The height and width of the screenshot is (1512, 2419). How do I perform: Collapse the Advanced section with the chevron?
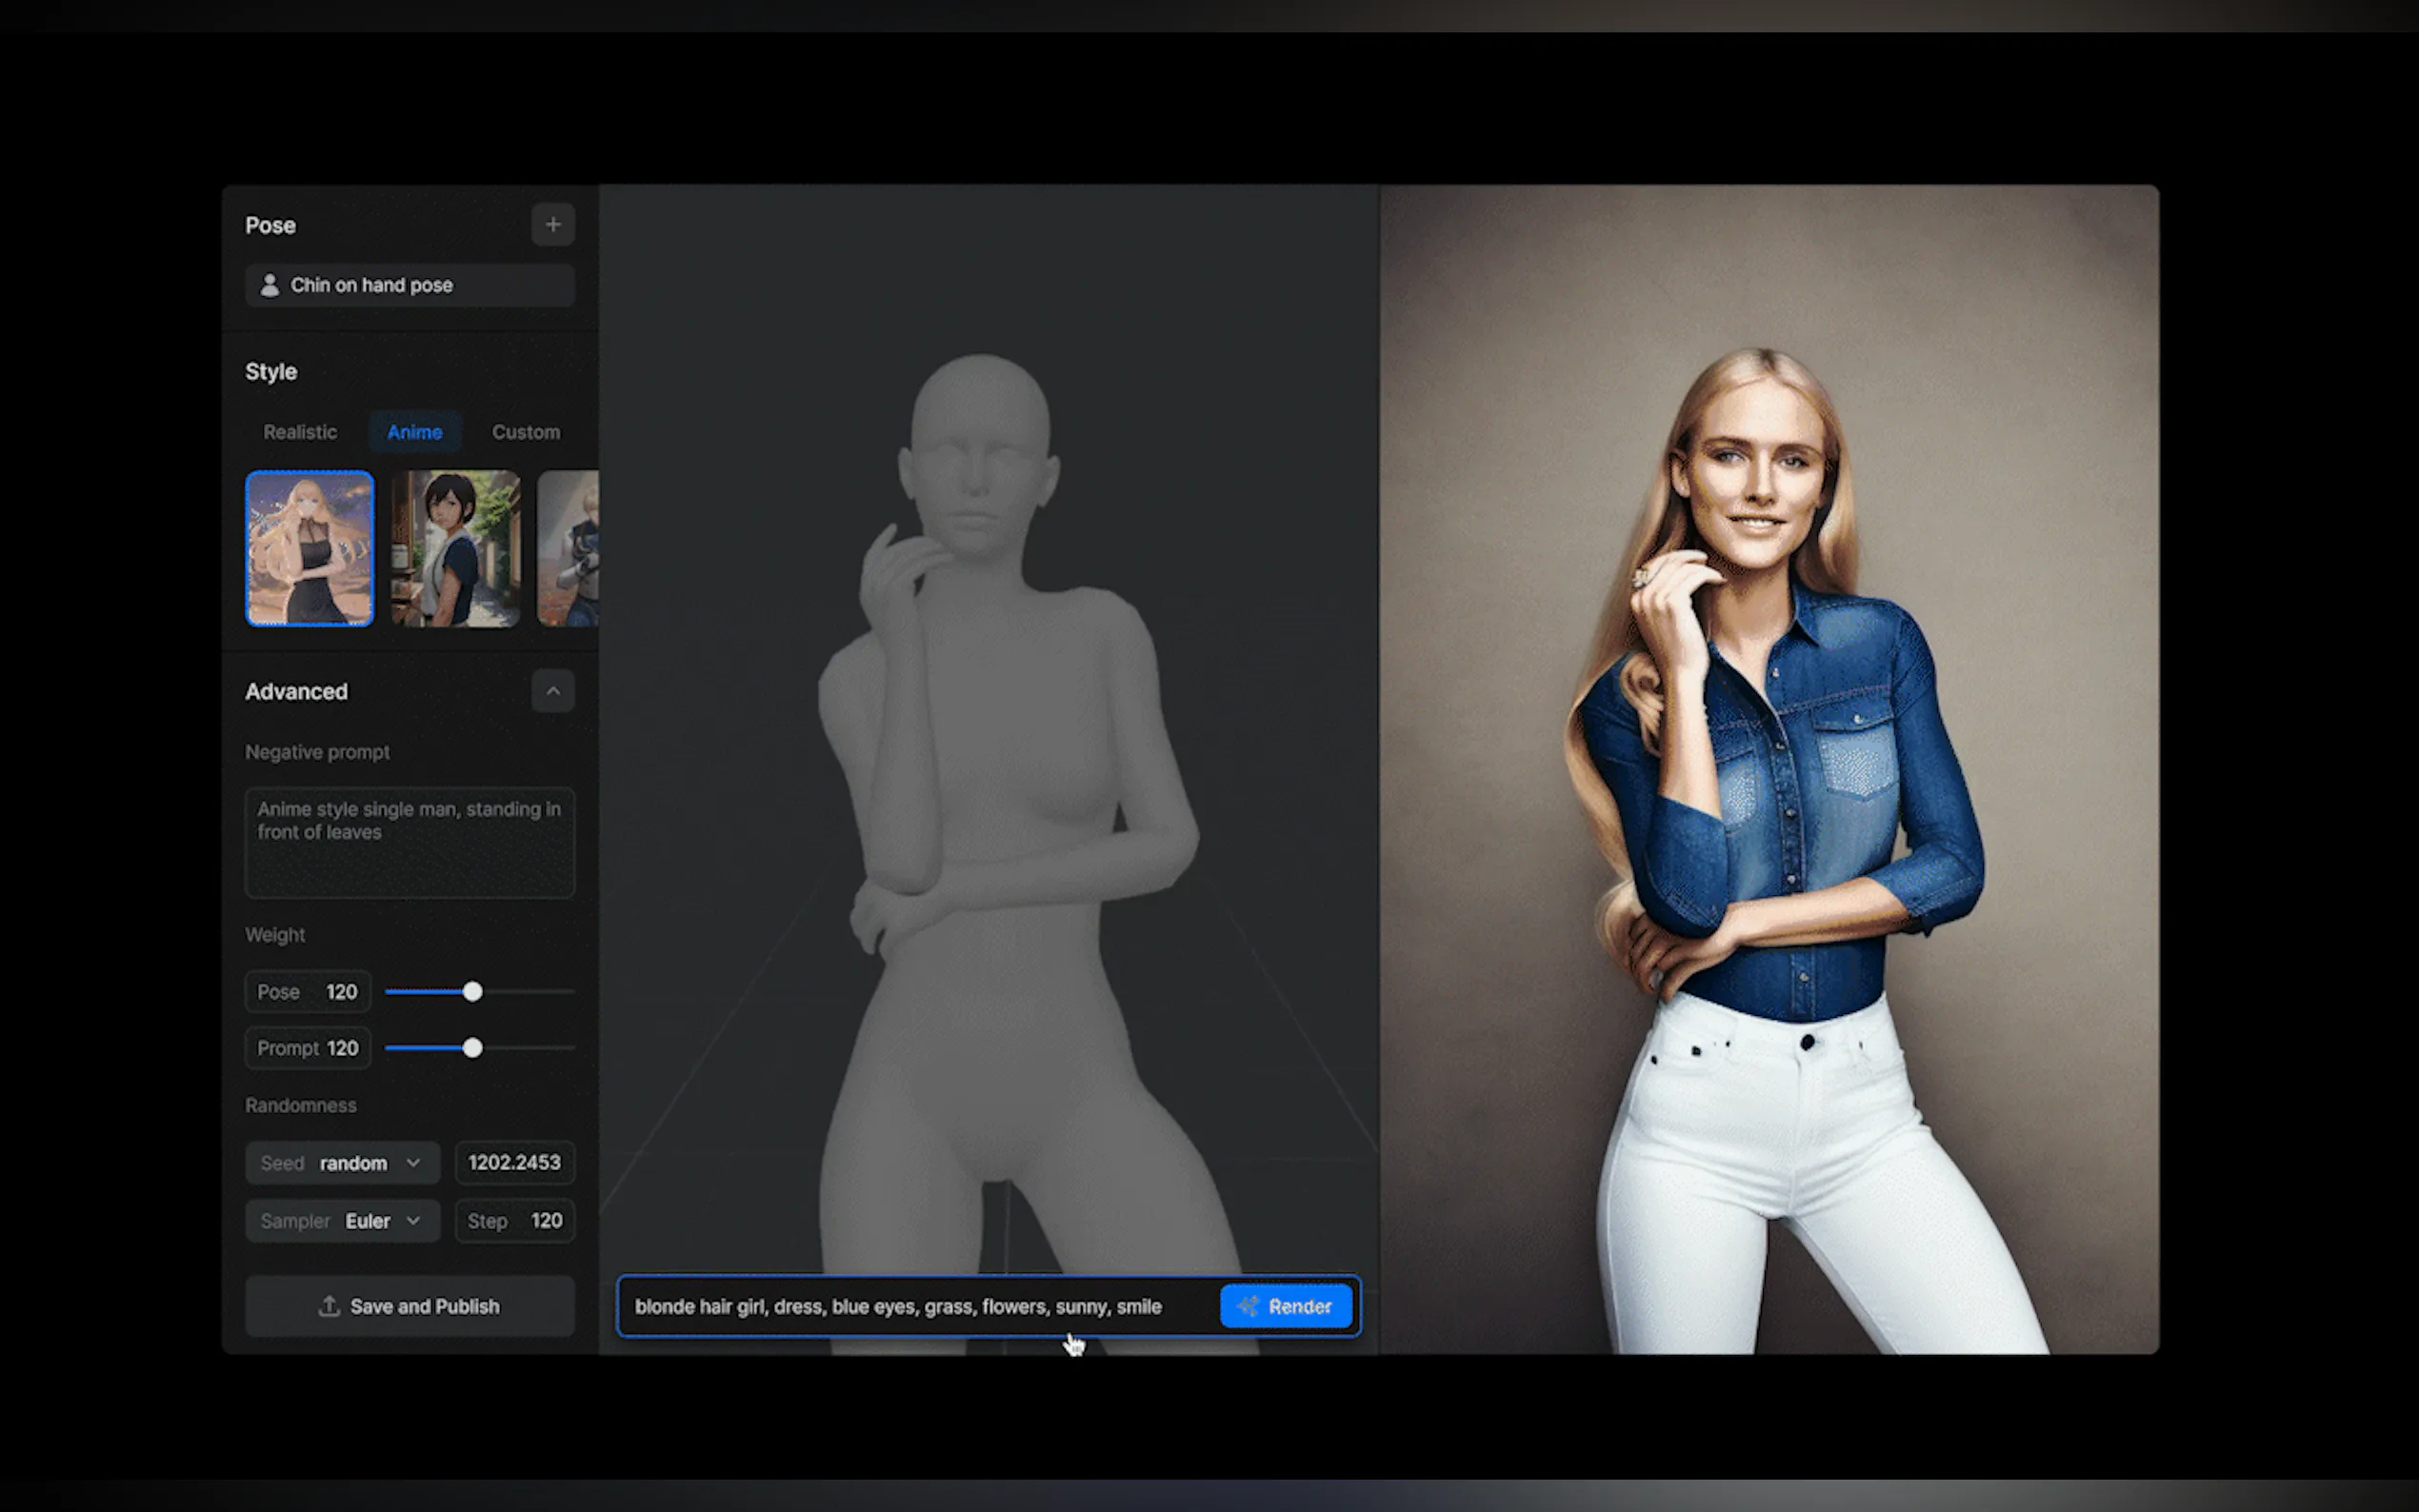553,691
